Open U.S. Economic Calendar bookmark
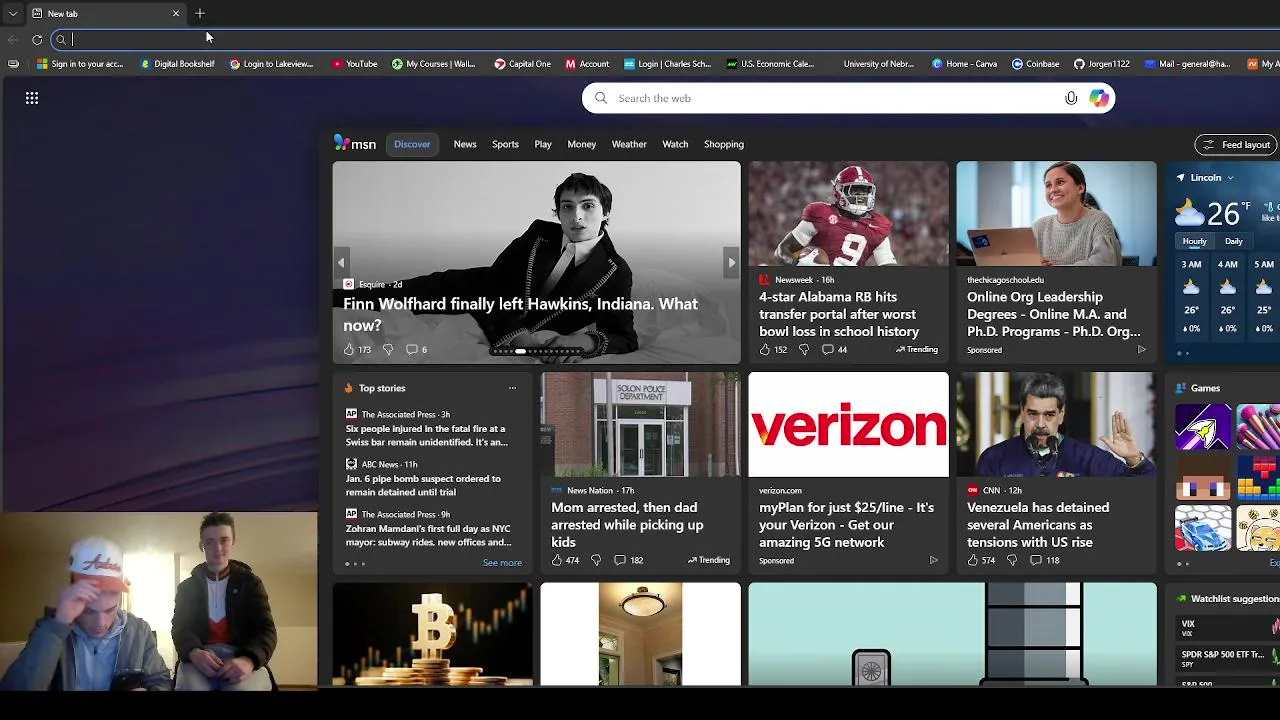The image size is (1280, 720). tap(770, 64)
